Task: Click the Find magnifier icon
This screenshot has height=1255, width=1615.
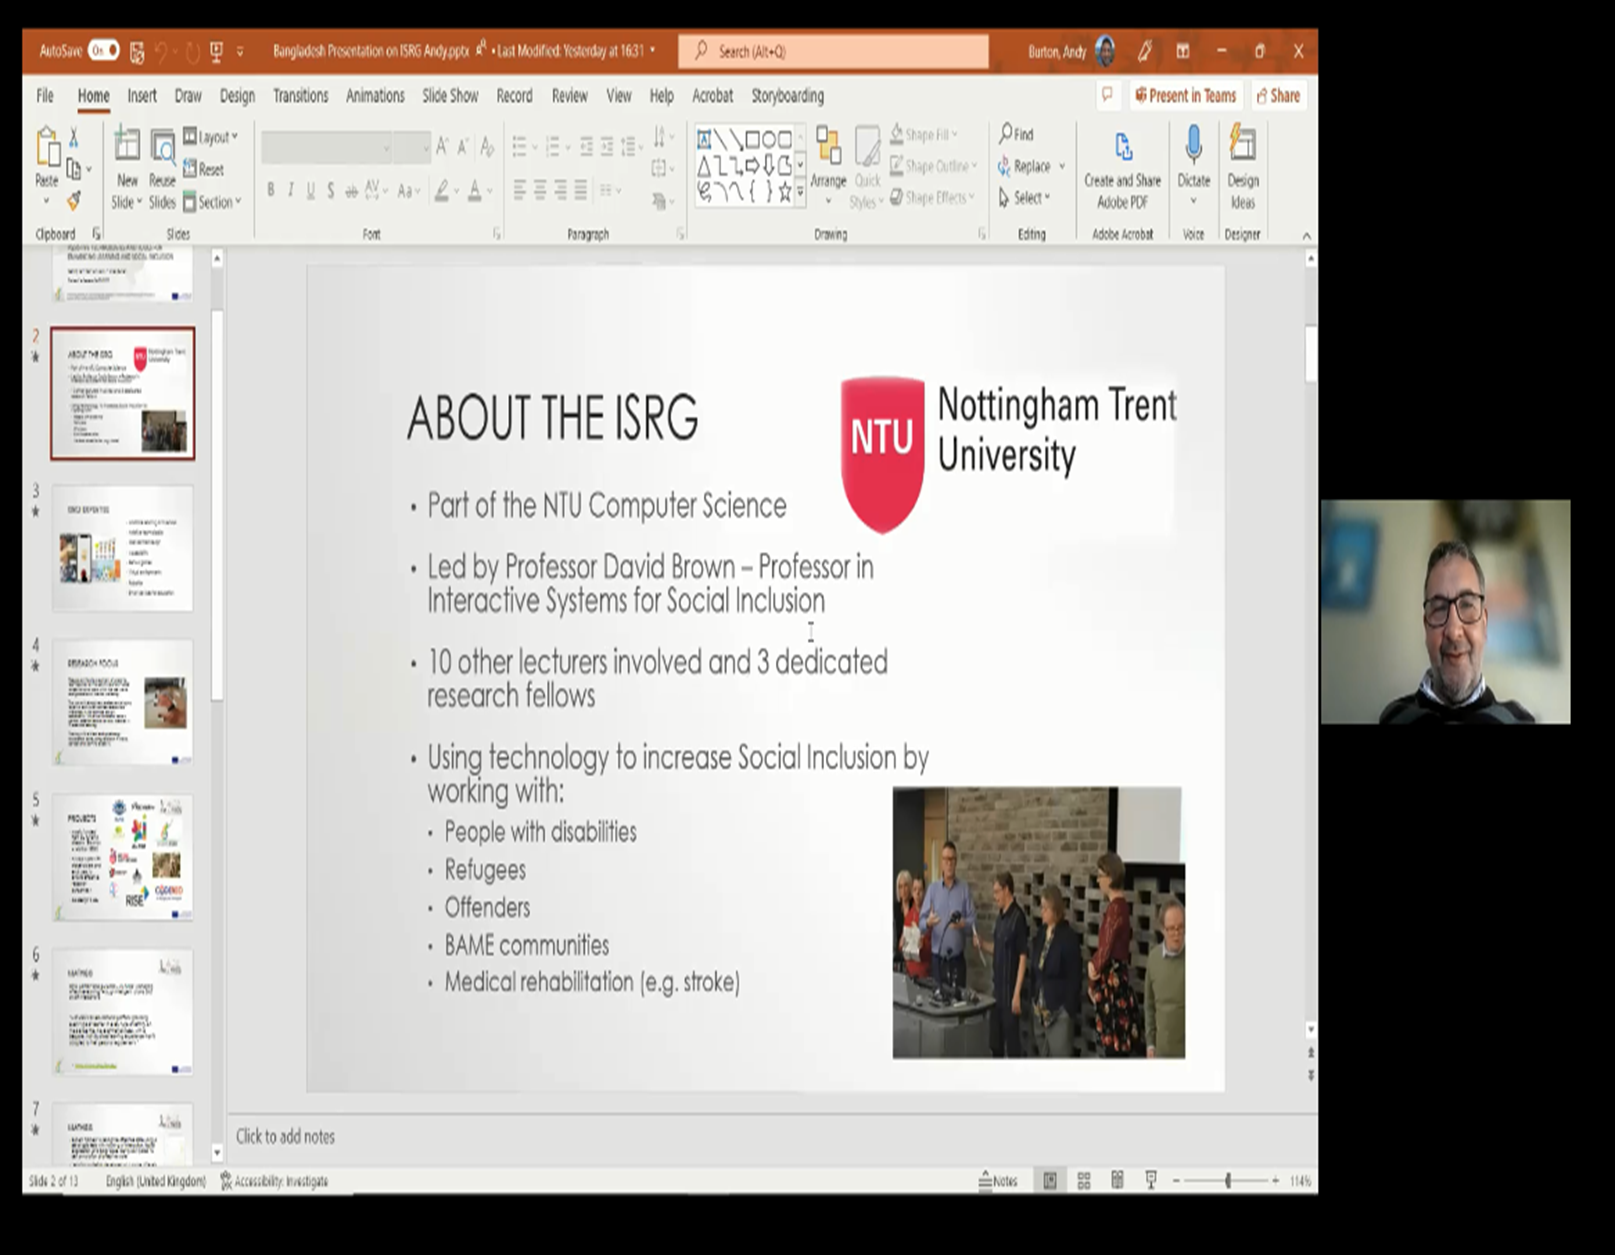Action: pyautogui.click(x=1006, y=133)
